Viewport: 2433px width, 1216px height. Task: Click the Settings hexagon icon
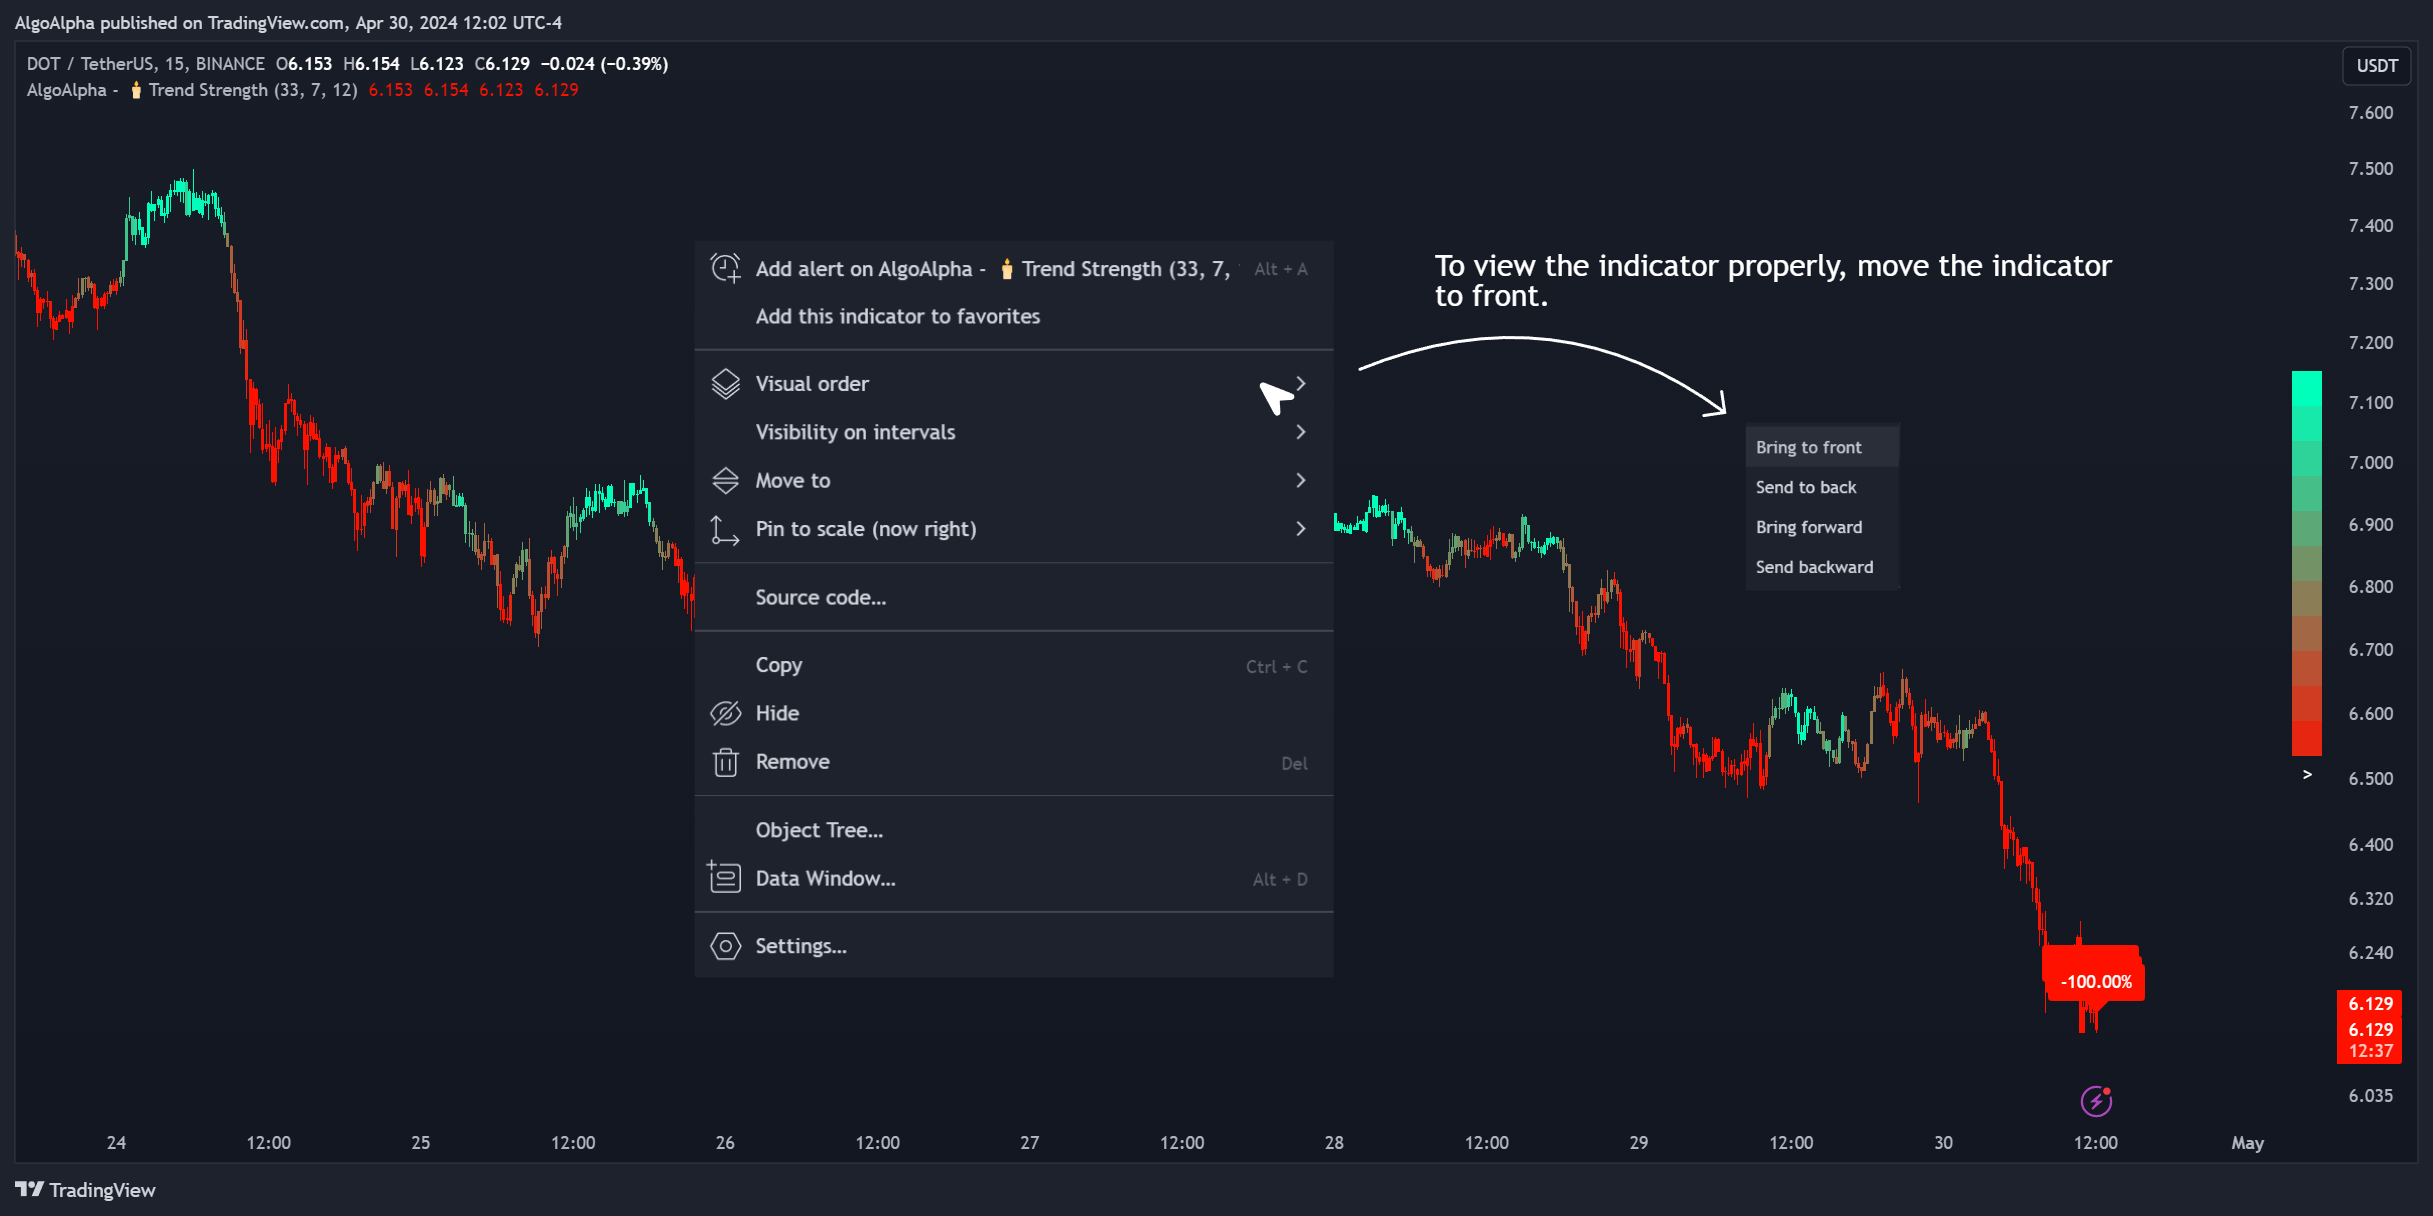(725, 946)
